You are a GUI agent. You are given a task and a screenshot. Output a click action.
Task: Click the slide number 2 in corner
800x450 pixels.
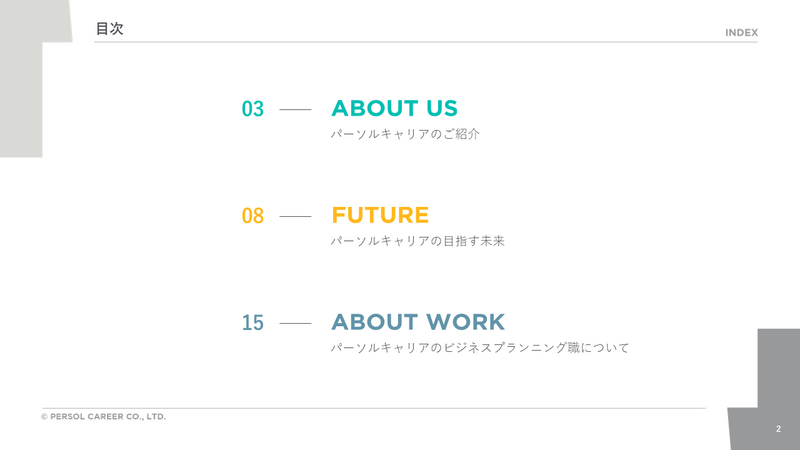point(778,429)
